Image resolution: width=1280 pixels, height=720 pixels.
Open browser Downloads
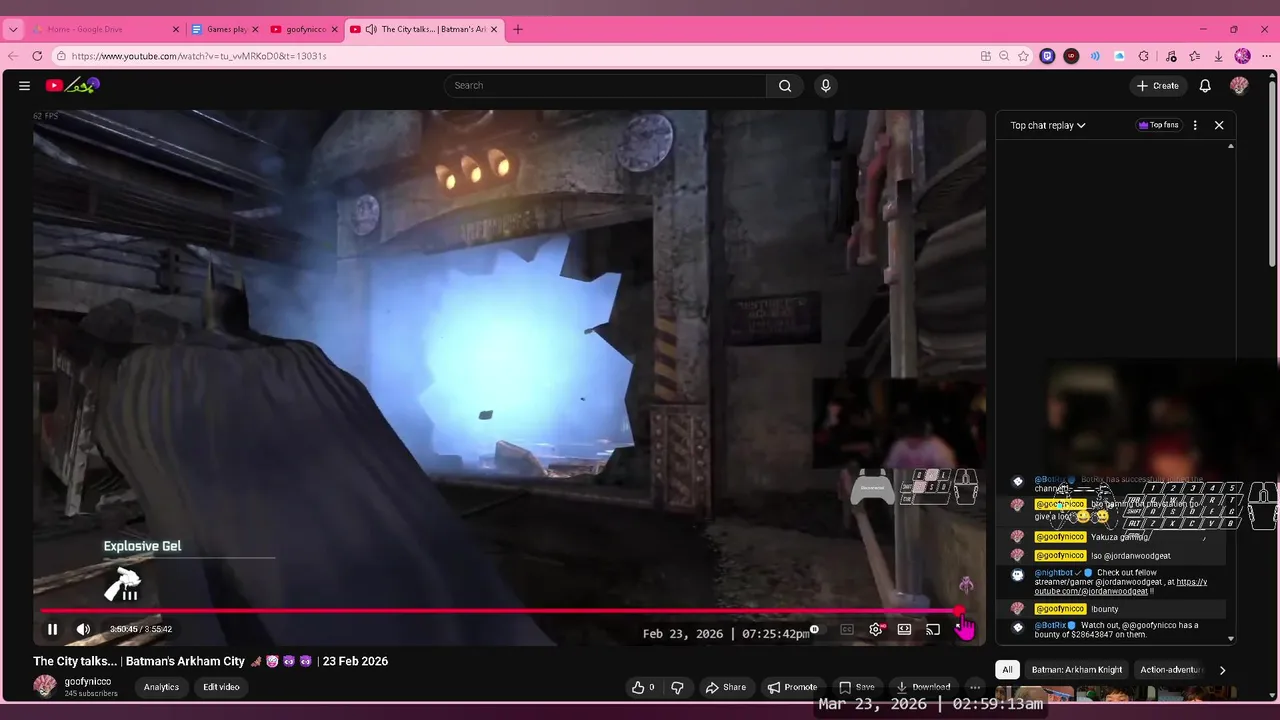coord(1218,56)
